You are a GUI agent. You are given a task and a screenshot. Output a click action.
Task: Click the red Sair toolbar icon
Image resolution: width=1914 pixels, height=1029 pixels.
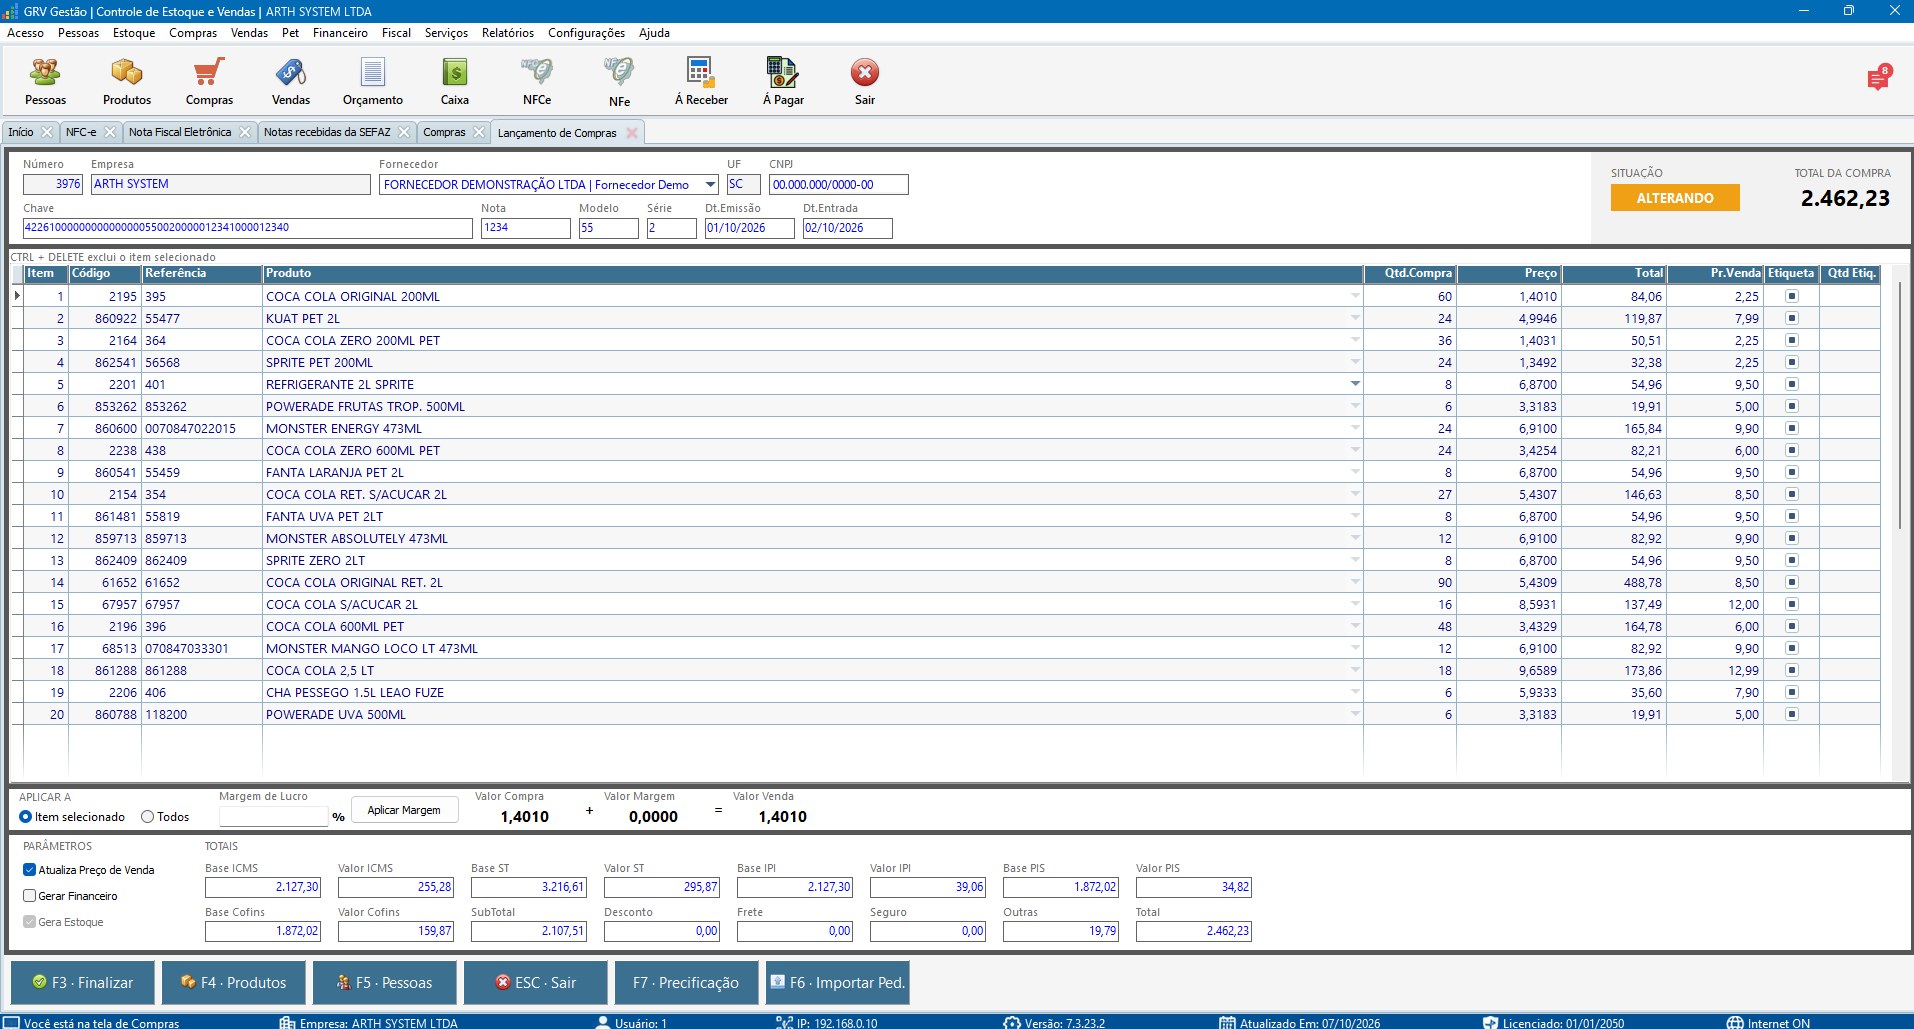point(865,81)
